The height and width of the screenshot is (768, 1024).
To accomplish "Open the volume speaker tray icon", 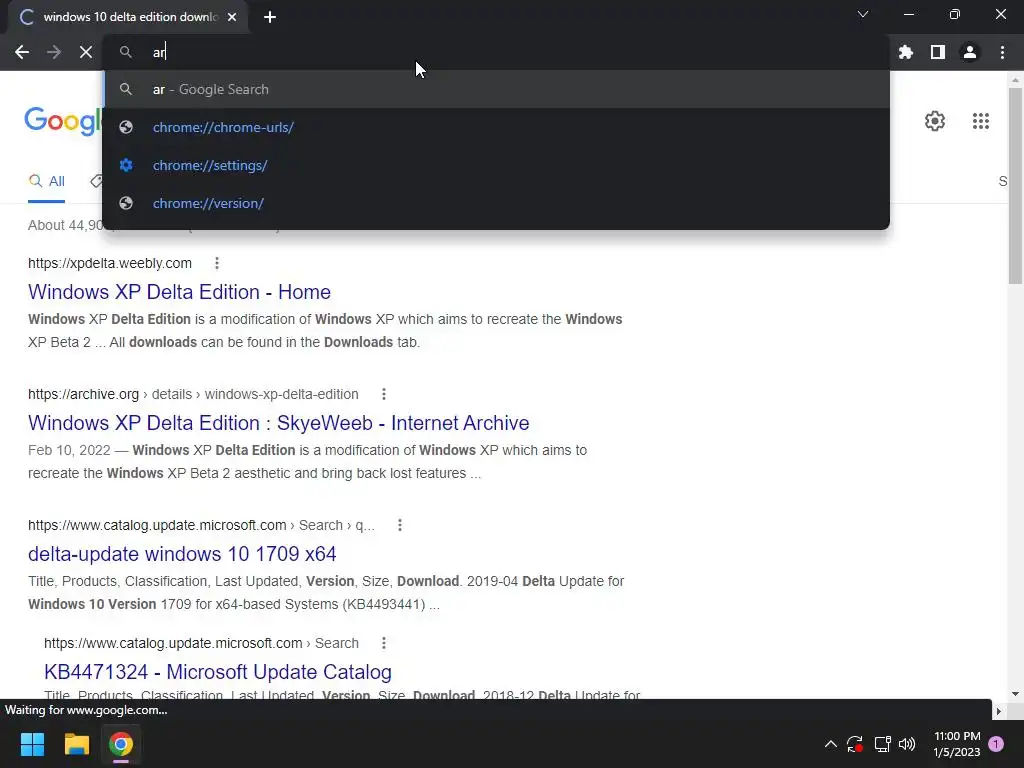I will [907, 744].
